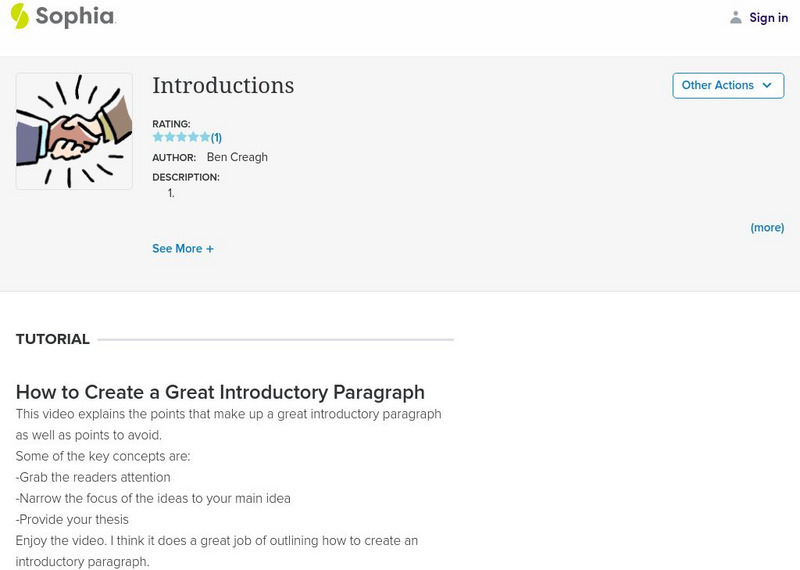This screenshot has height=570, width=800.
Task: Click the second rating star
Action: tap(169, 137)
